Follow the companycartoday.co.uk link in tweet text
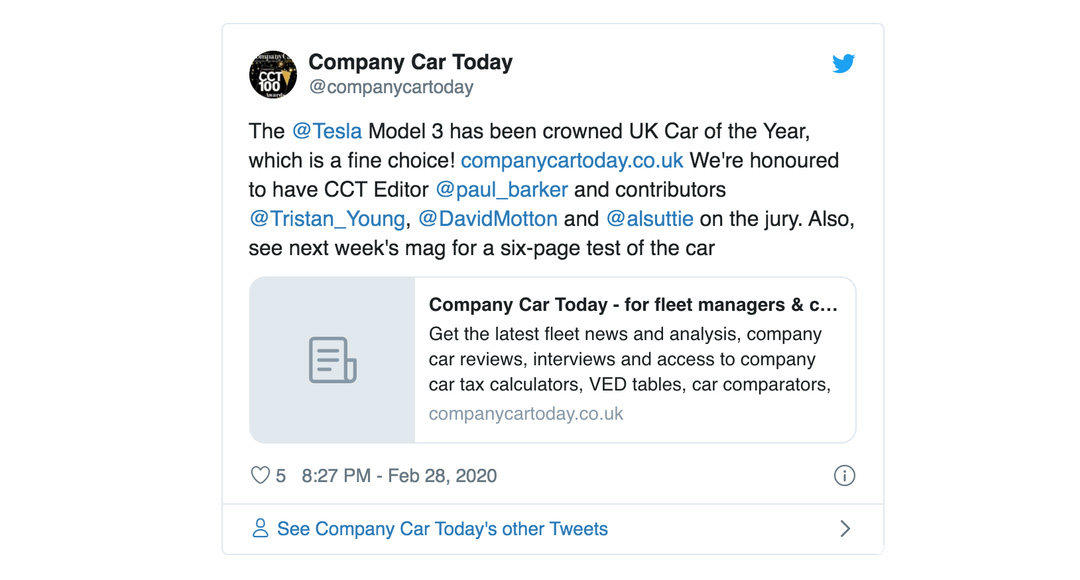This screenshot has height=580, width=1080. (572, 161)
